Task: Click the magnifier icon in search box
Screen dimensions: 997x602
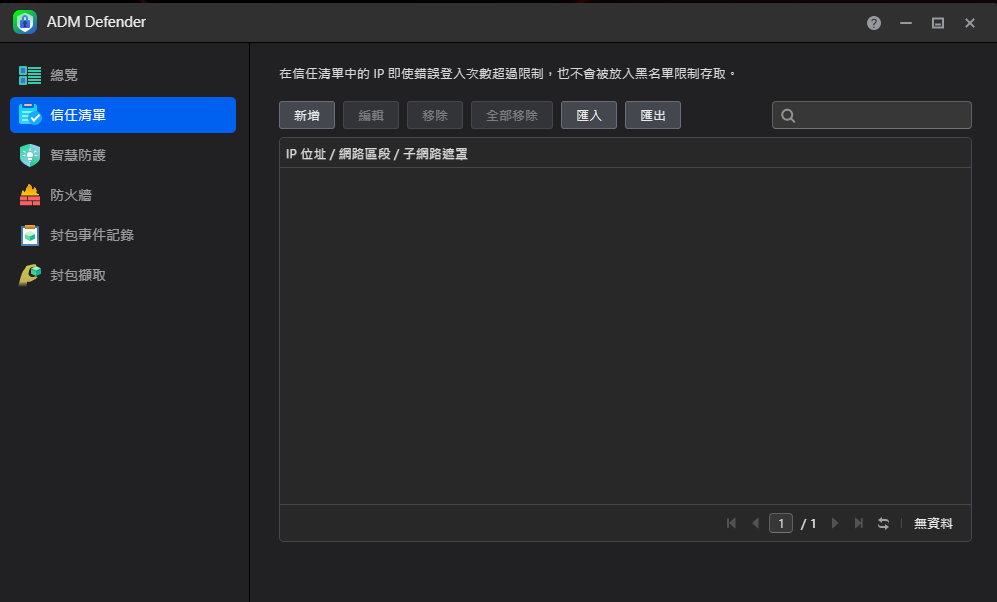Action: 788,116
